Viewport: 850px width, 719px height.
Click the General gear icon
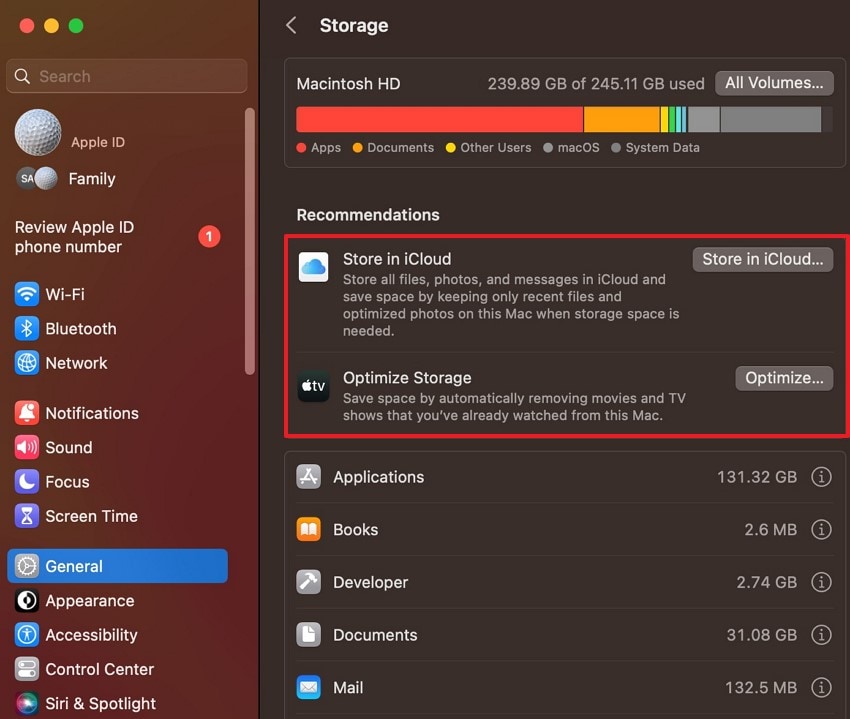click(27, 566)
